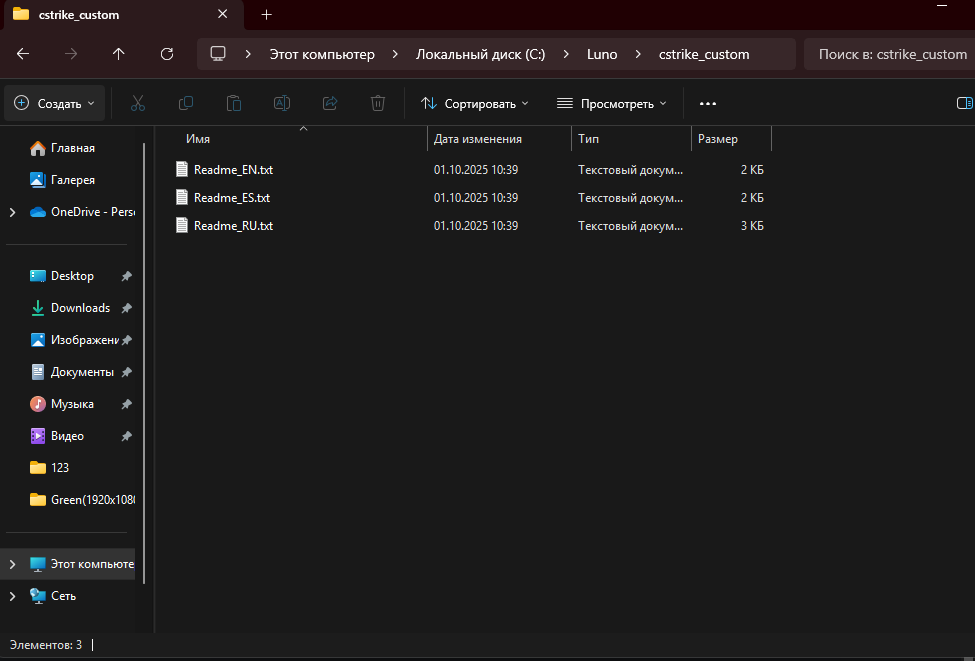Toggle the details pane button
Screen dimensions: 975x661
coord(964,103)
